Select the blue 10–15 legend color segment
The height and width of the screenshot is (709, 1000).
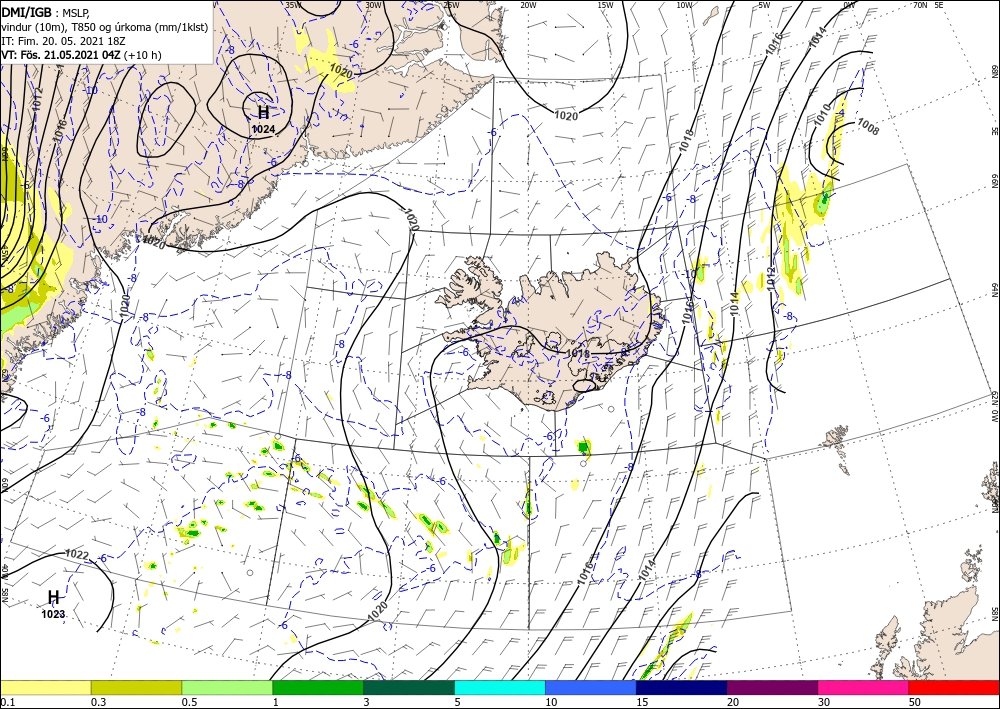pos(591,687)
